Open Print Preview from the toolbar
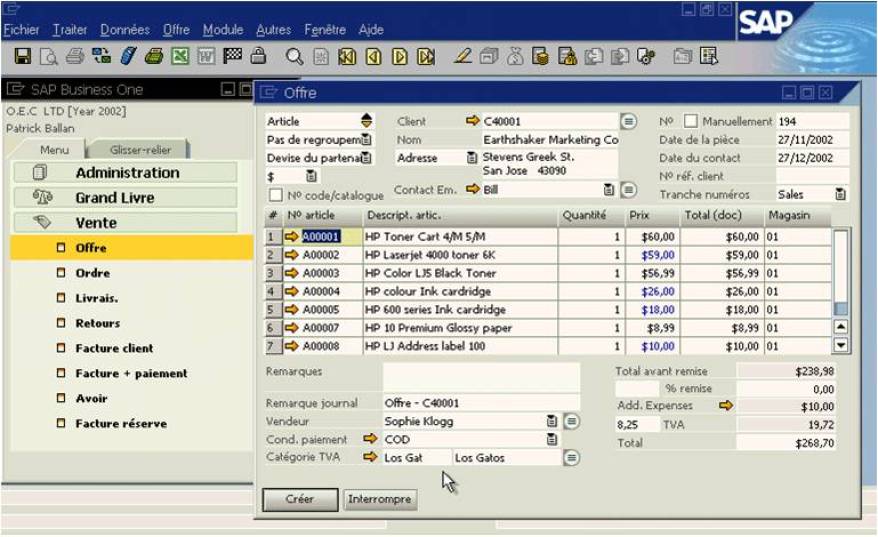Viewport: 878px width, 537px height. coord(49,56)
